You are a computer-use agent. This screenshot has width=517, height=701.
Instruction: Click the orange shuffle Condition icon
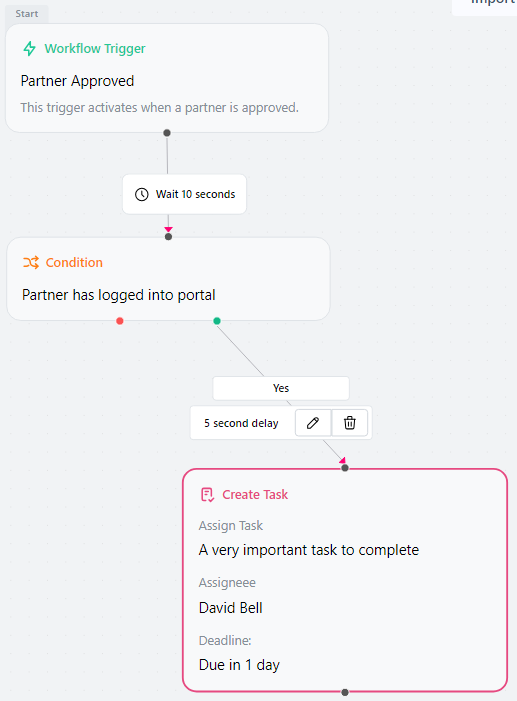click(x=31, y=262)
